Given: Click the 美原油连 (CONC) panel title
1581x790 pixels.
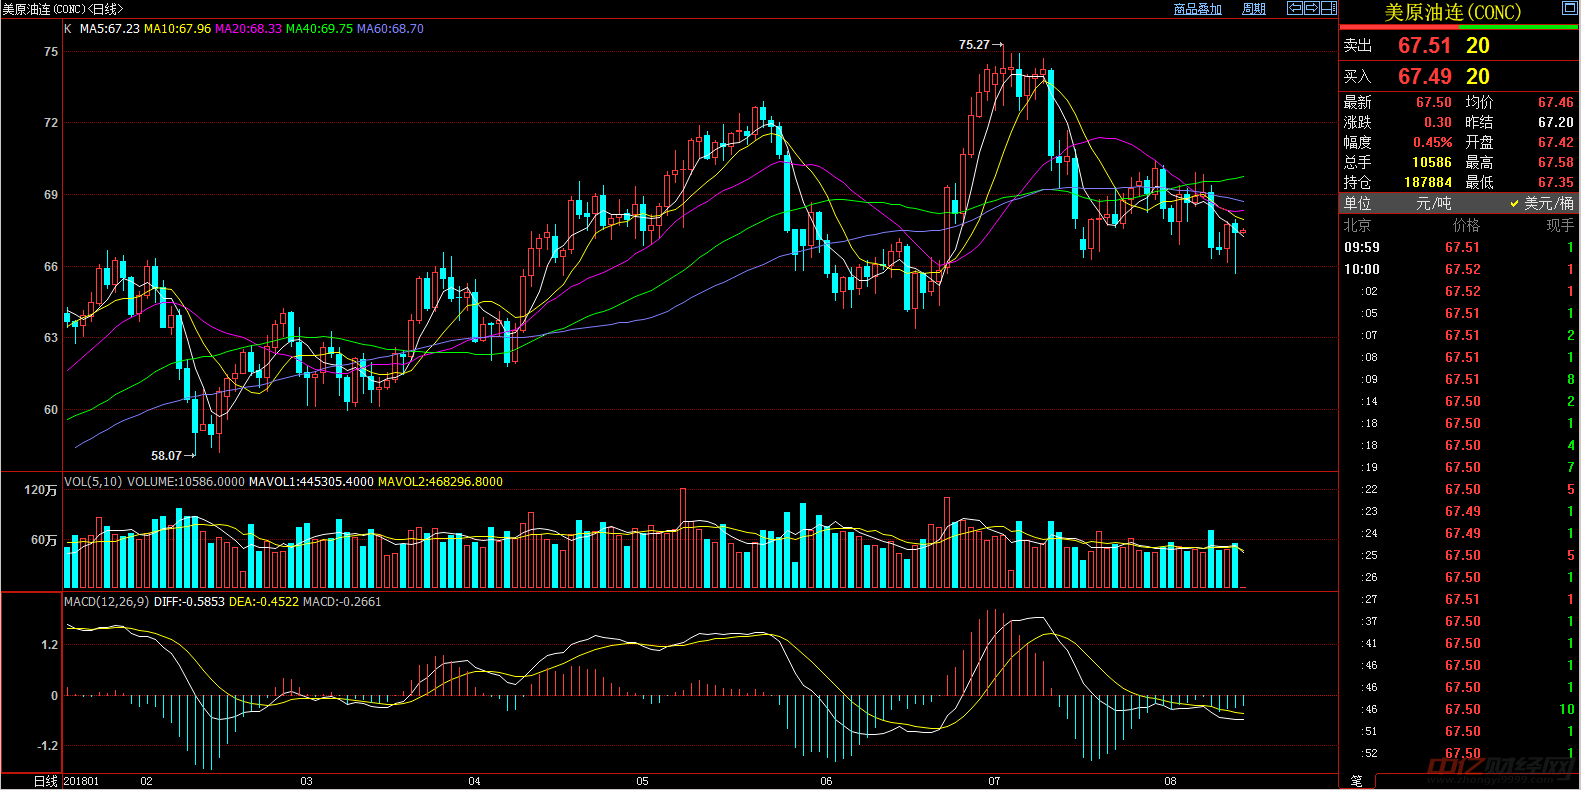Looking at the screenshot, I should (1452, 12).
